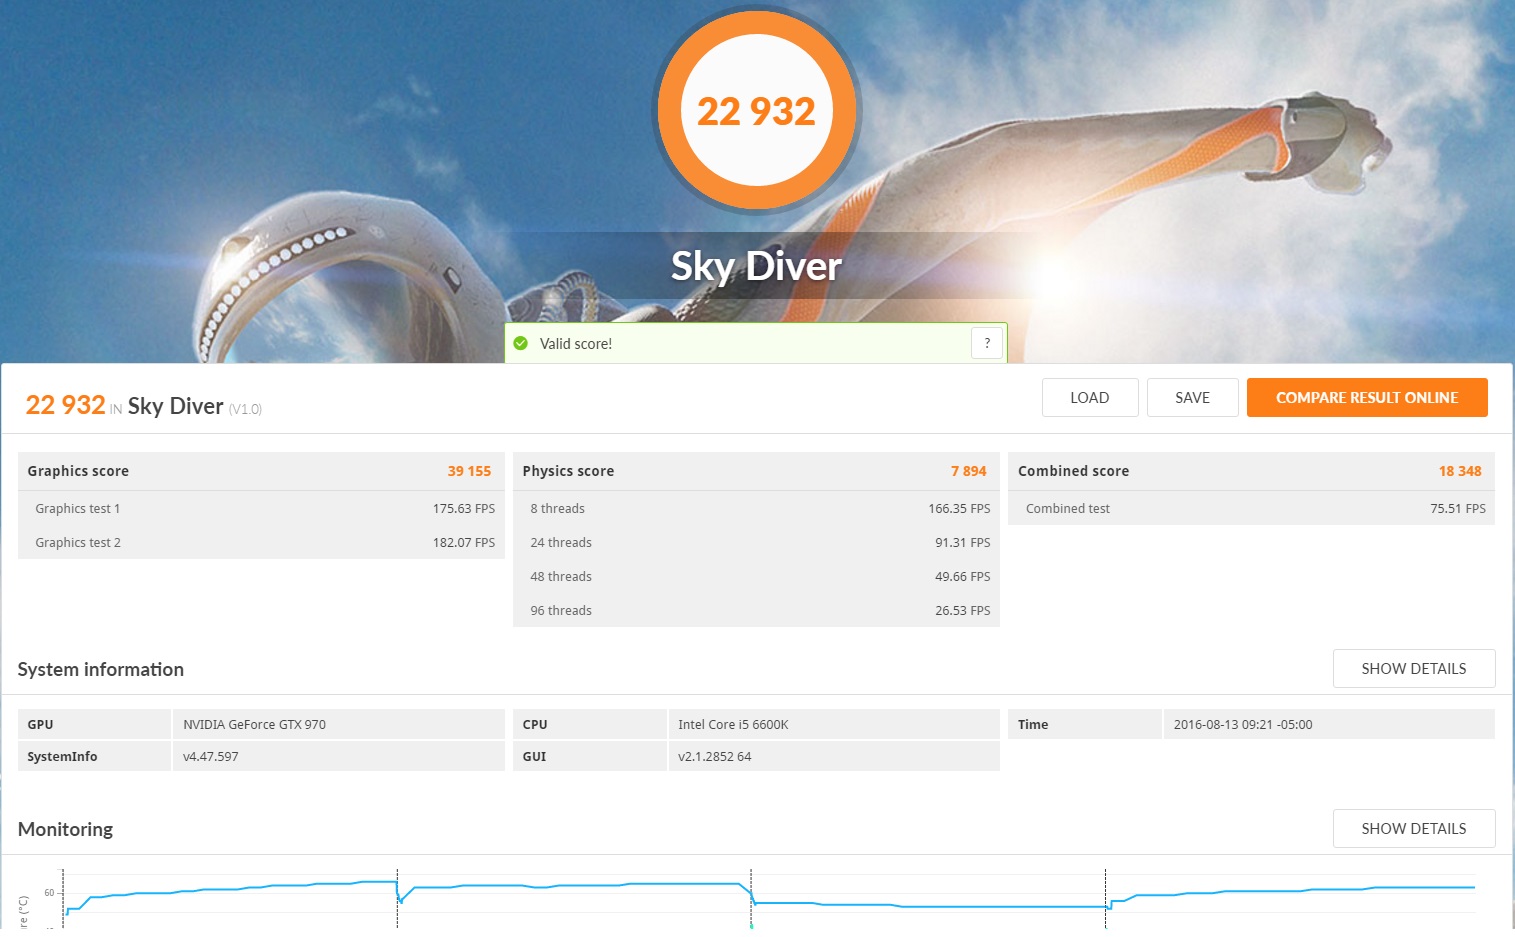Click the Combined score value 18 348

pos(1460,471)
